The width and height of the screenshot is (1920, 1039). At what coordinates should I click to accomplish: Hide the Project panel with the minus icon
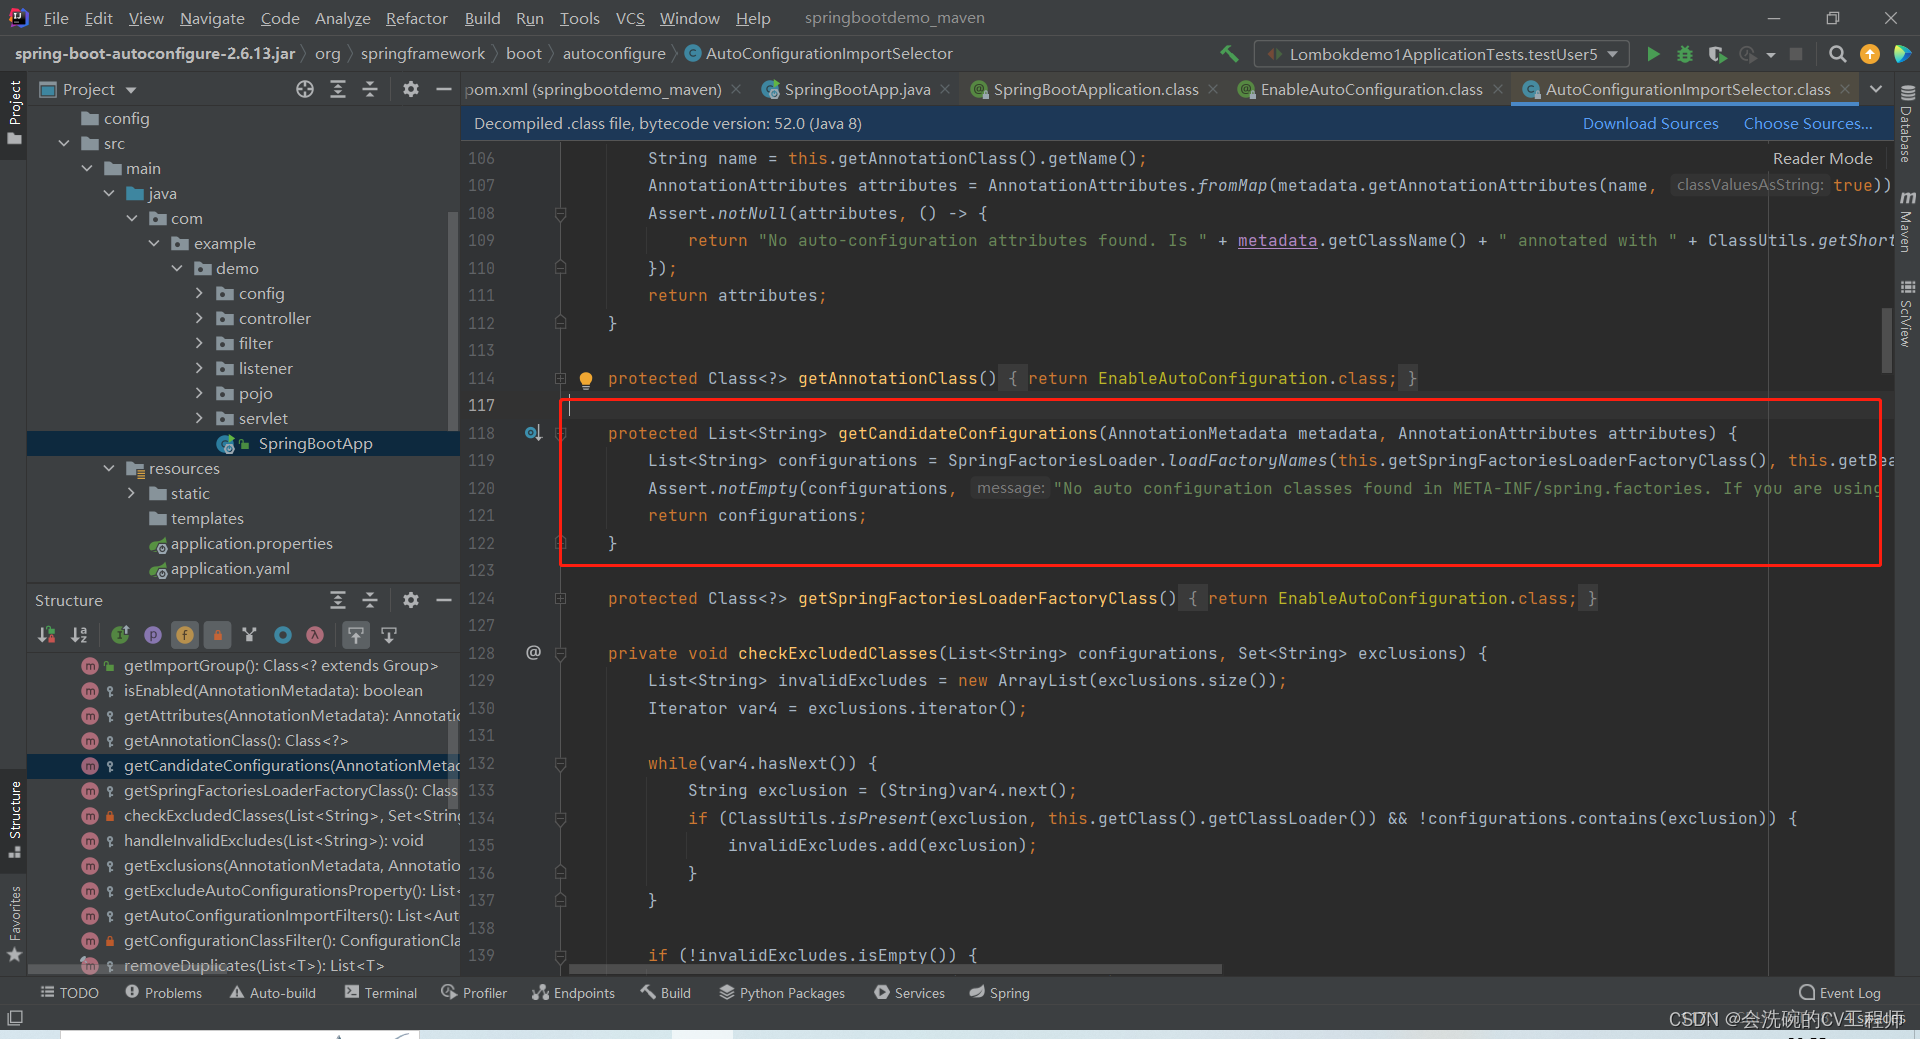click(x=444, y=90)
